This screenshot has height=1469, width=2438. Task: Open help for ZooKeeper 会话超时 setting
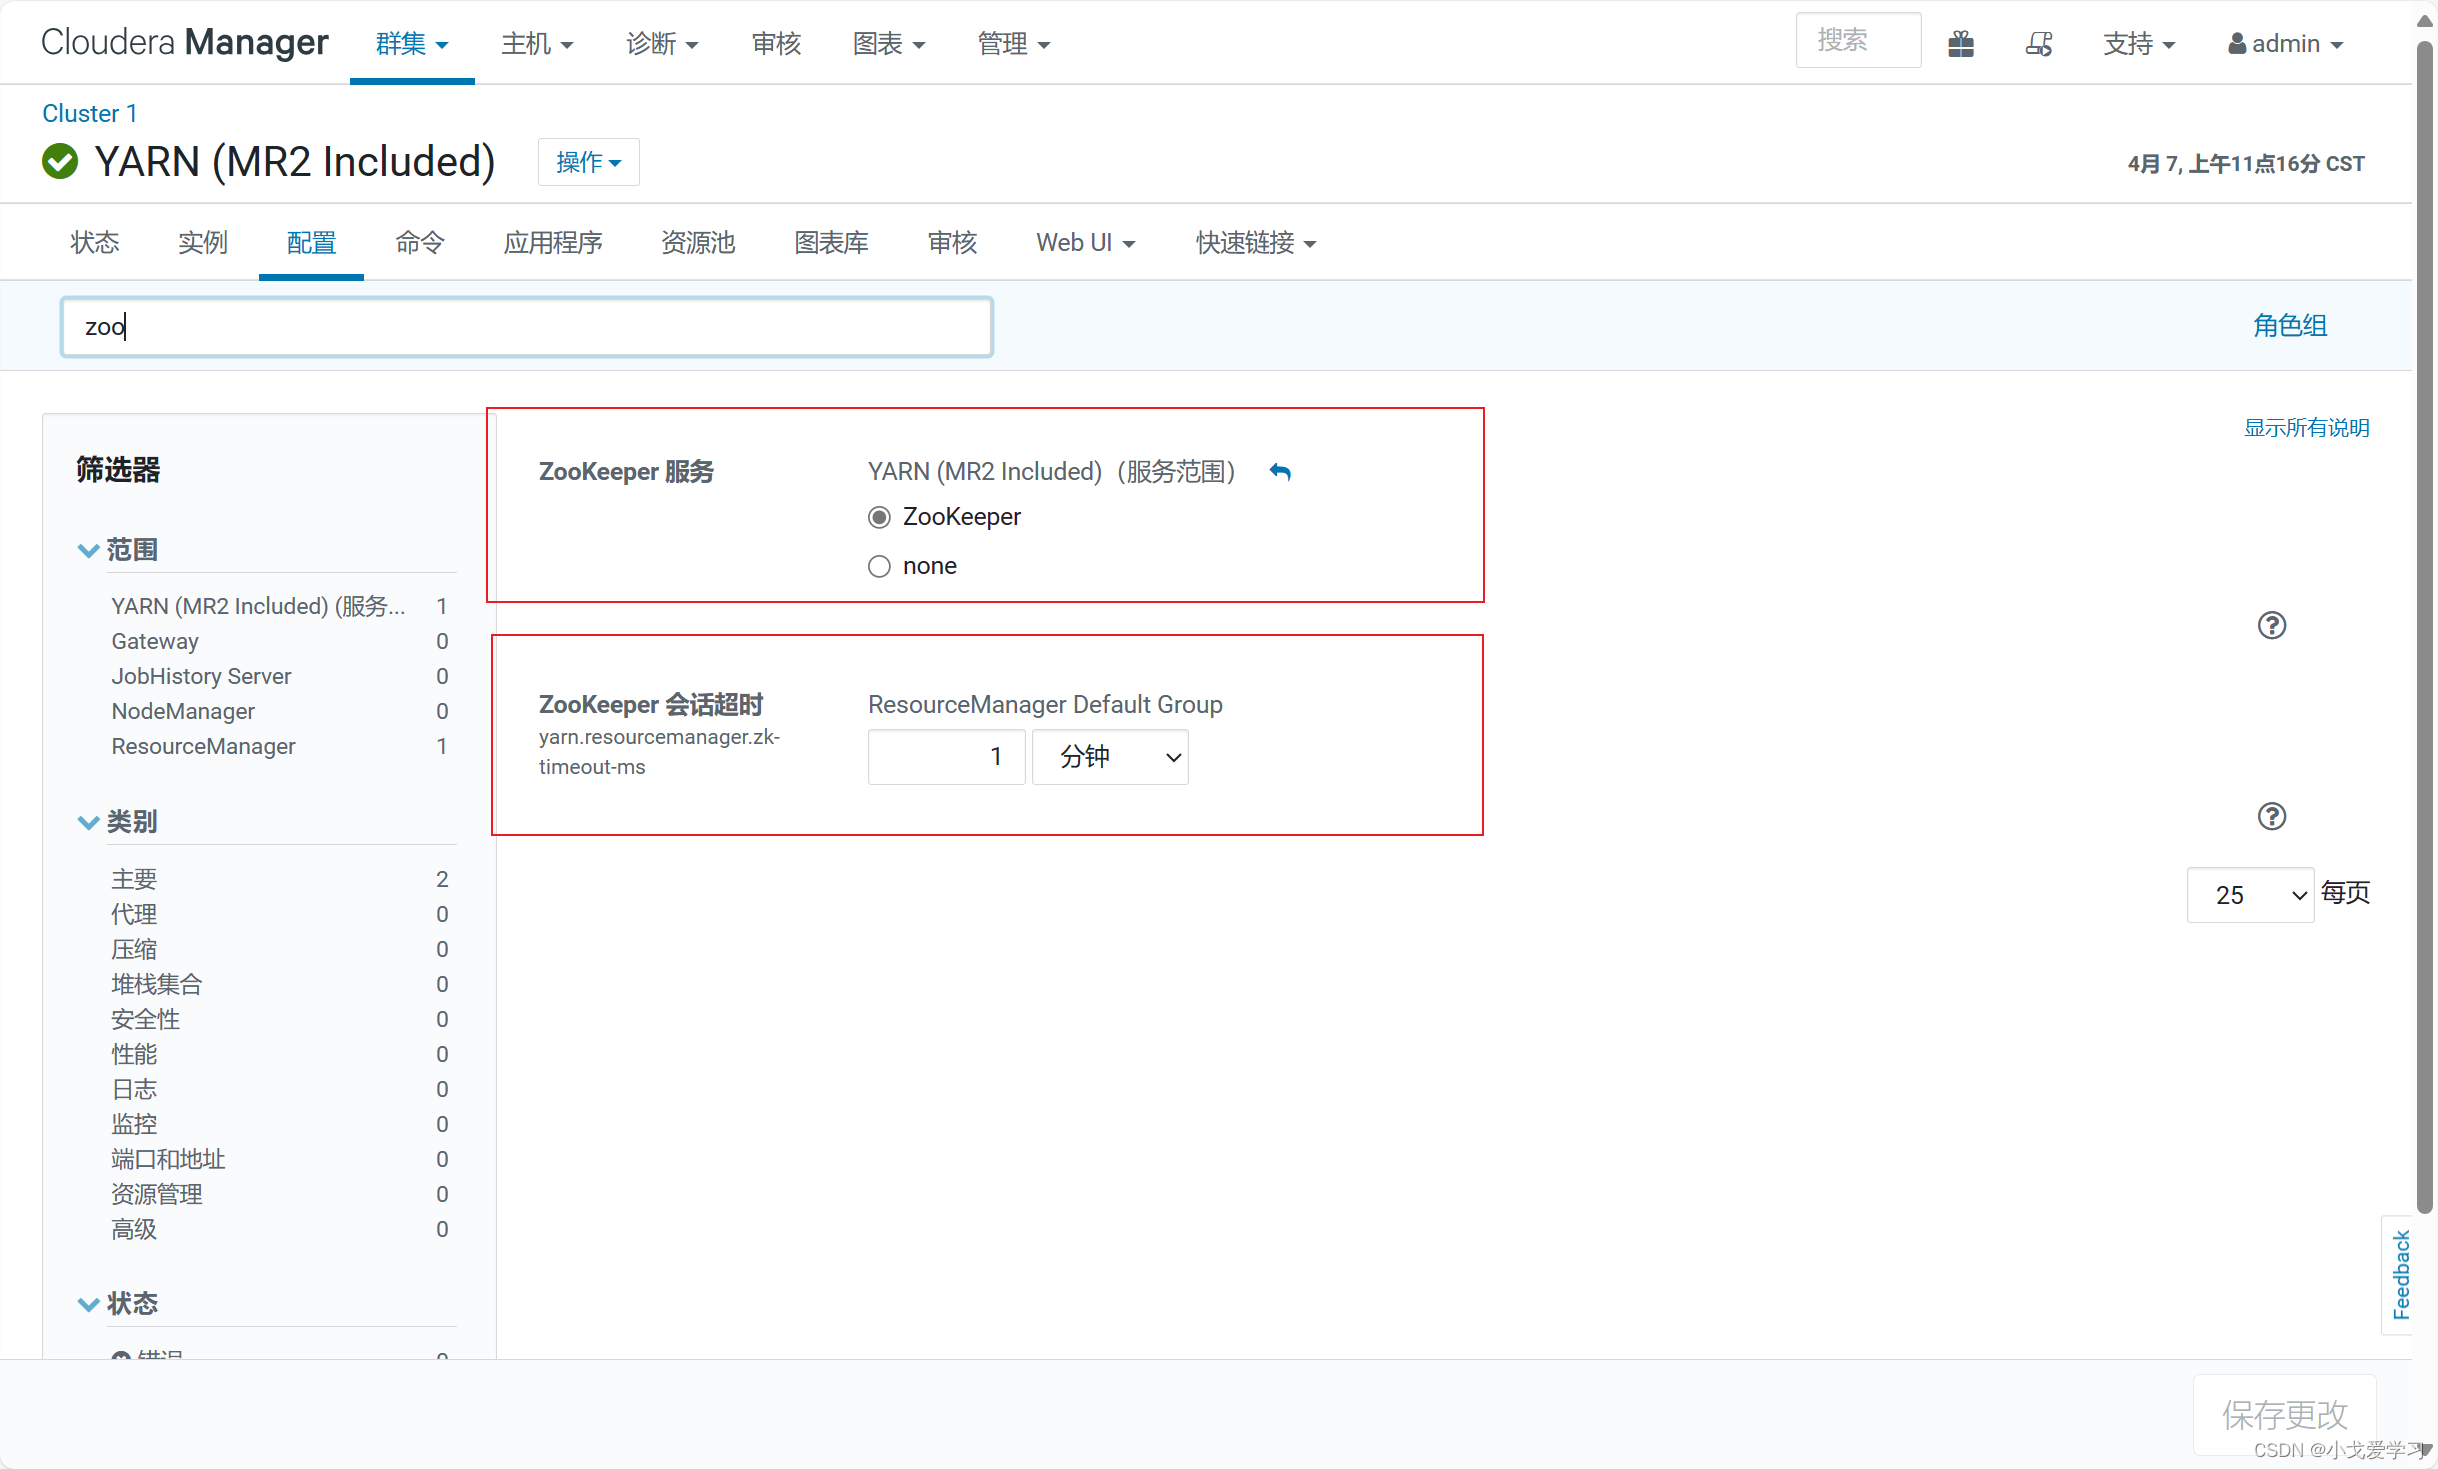tap(2272, 816)
